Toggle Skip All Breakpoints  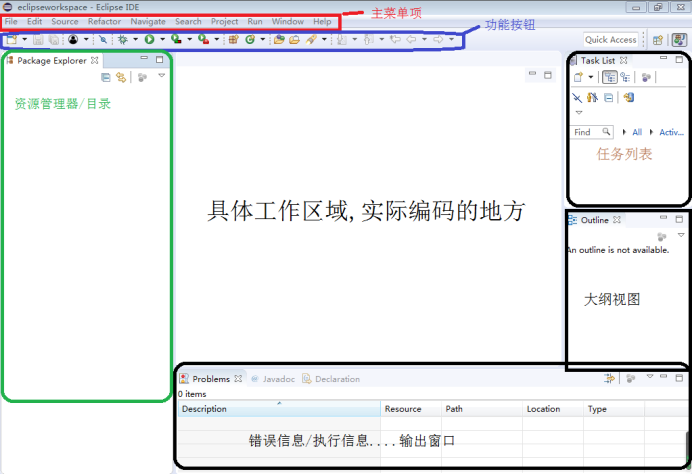[x=103, y=40]
